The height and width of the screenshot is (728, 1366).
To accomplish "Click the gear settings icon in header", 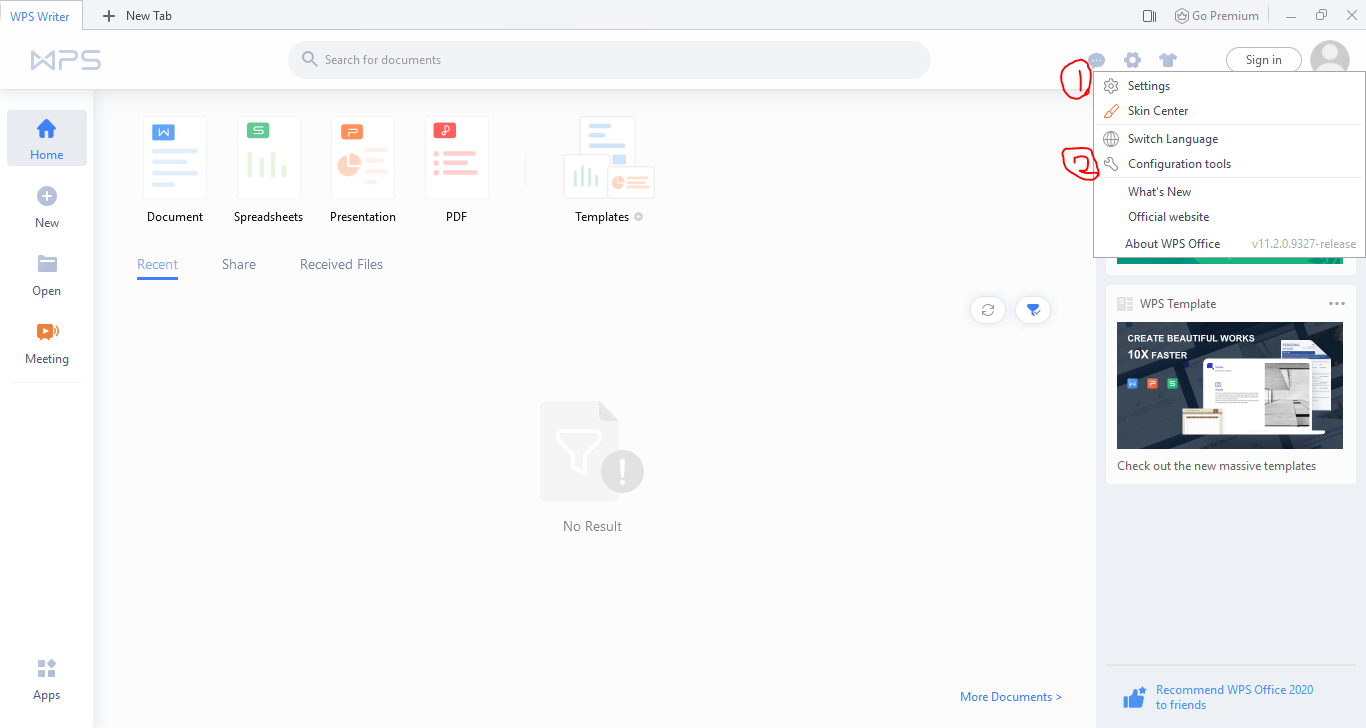I will 1132,60.
